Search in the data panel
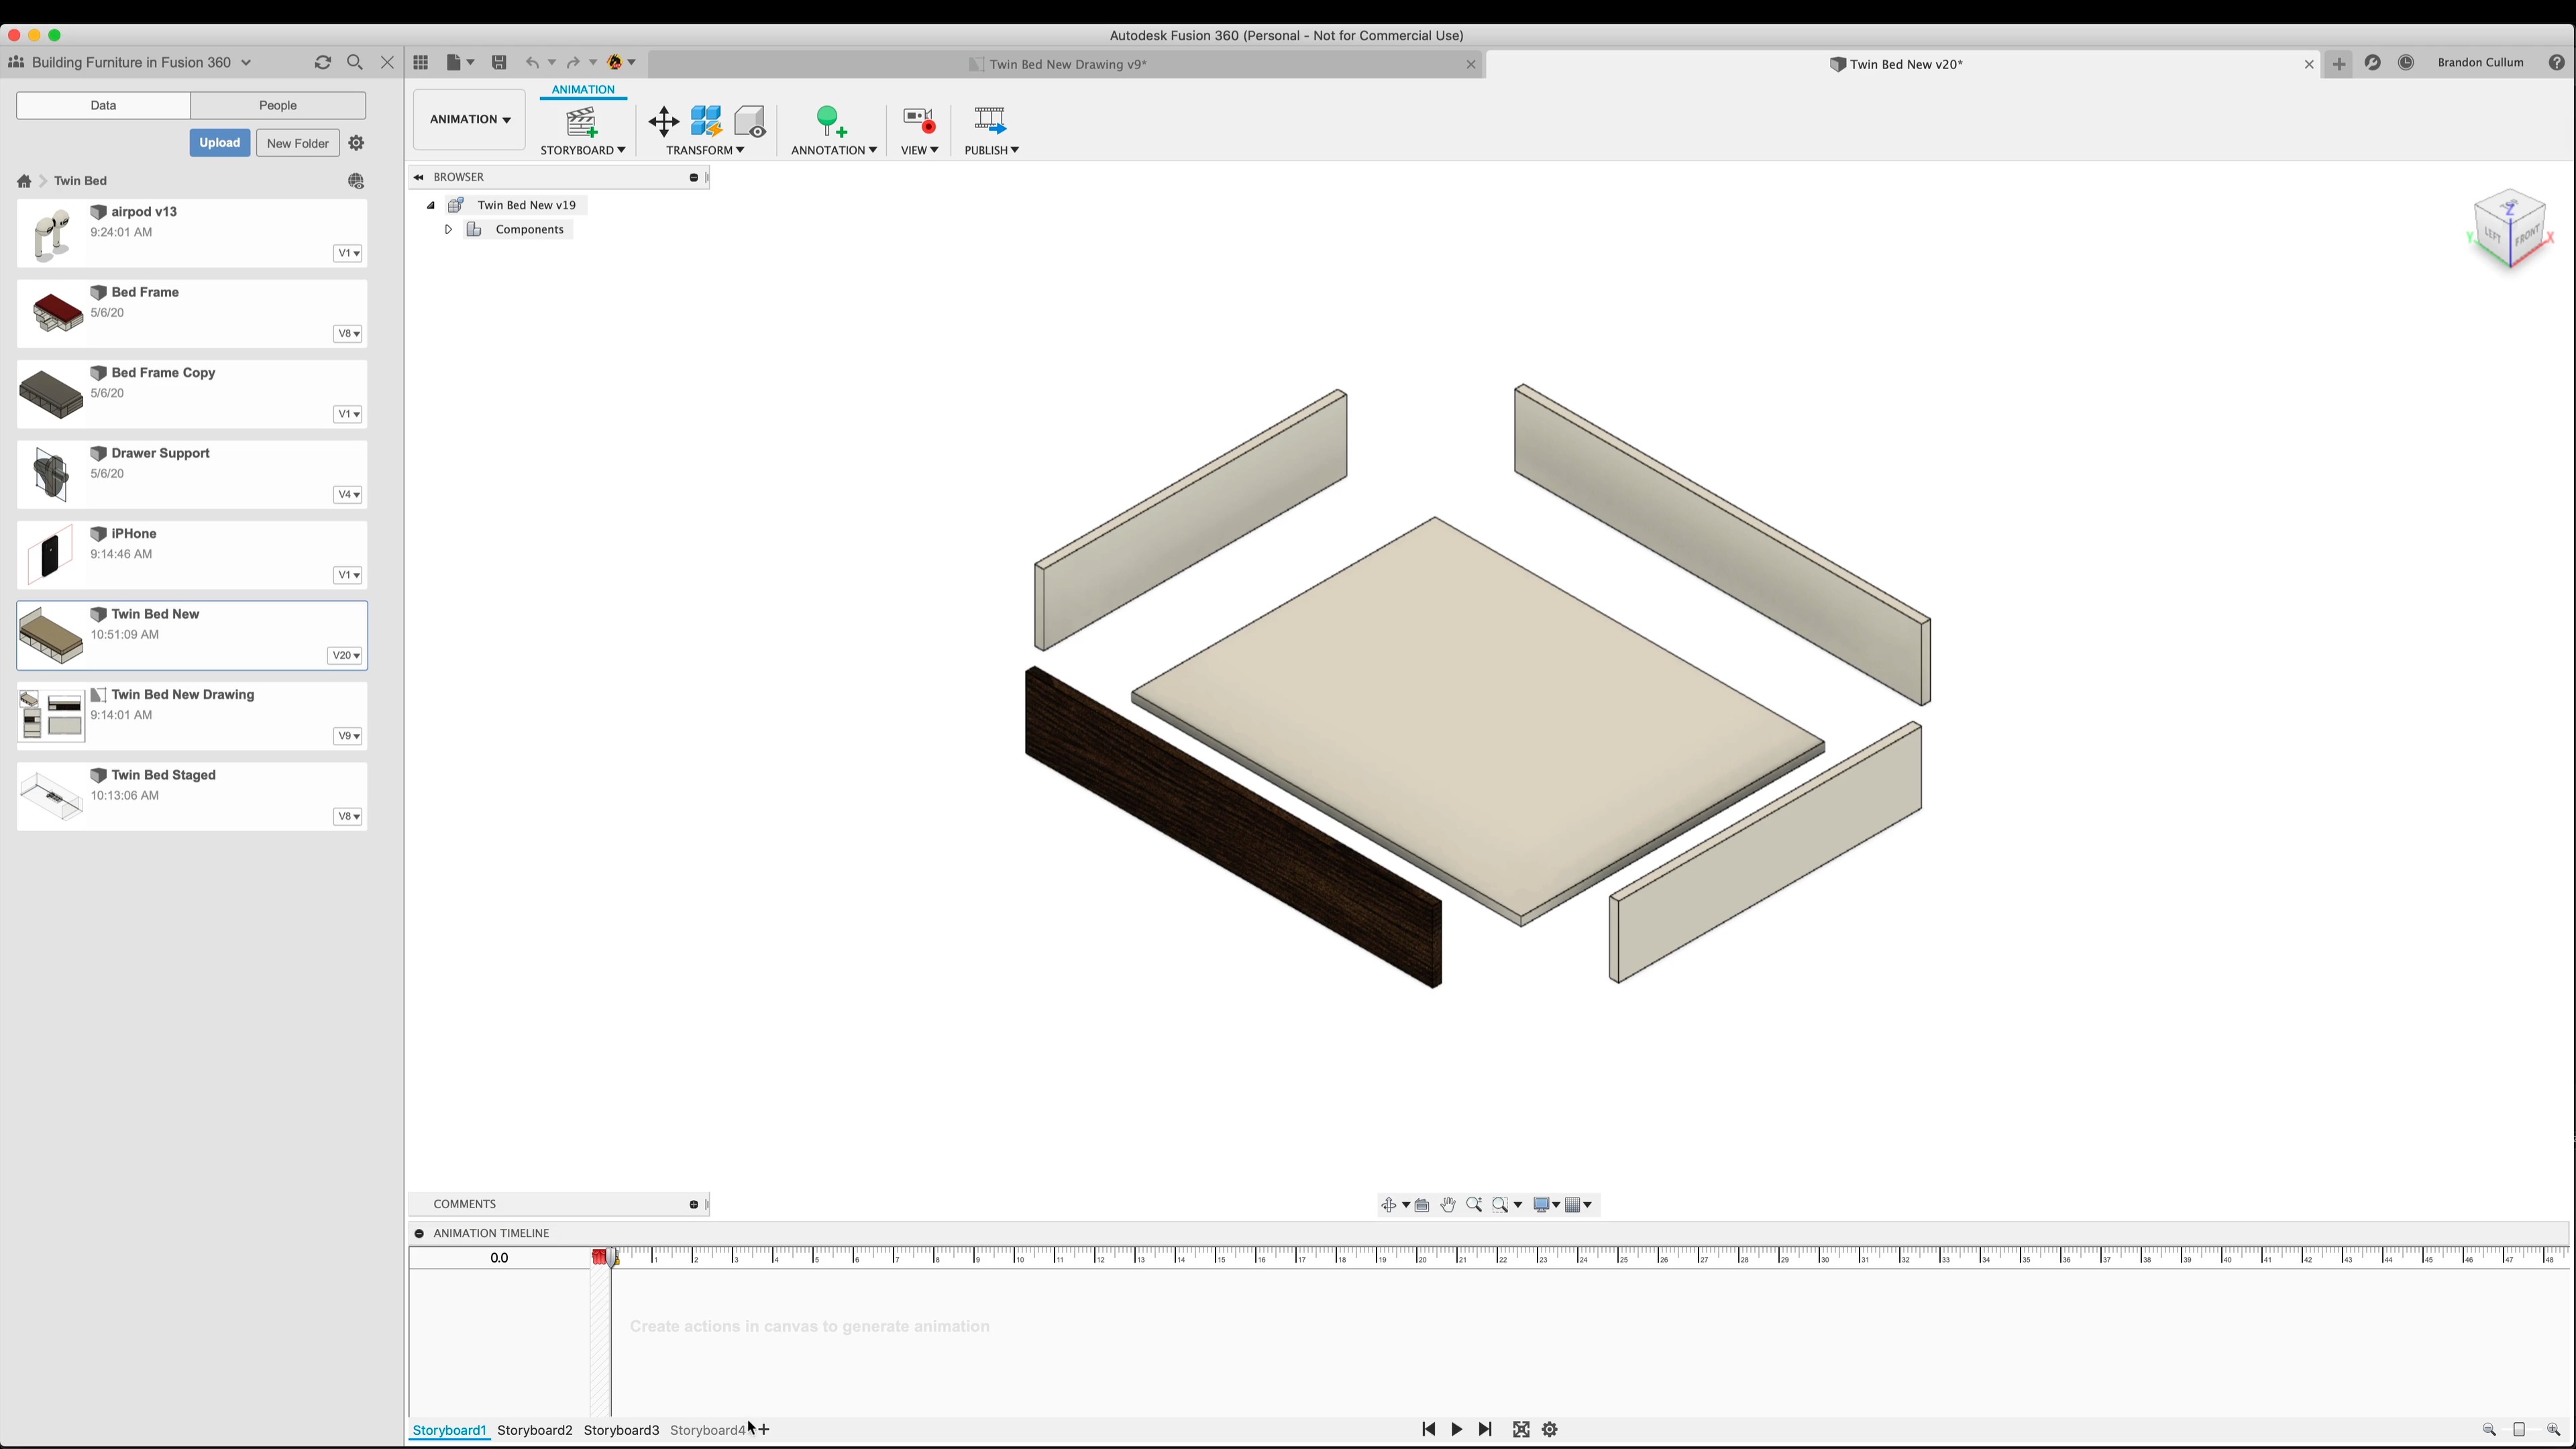Screen dimensions: 2576x1449 (x=355, y=63)
